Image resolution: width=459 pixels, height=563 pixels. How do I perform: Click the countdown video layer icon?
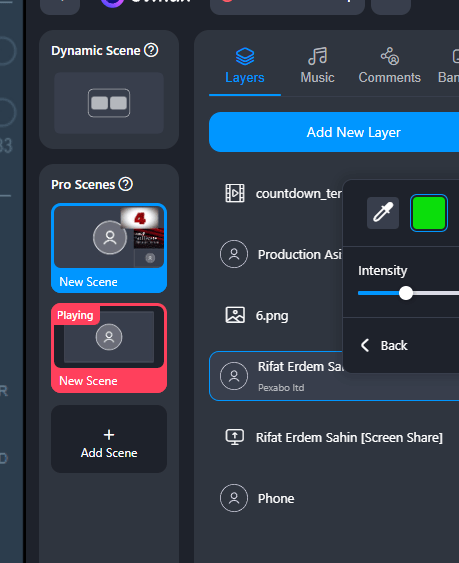(x=235, y=193)
